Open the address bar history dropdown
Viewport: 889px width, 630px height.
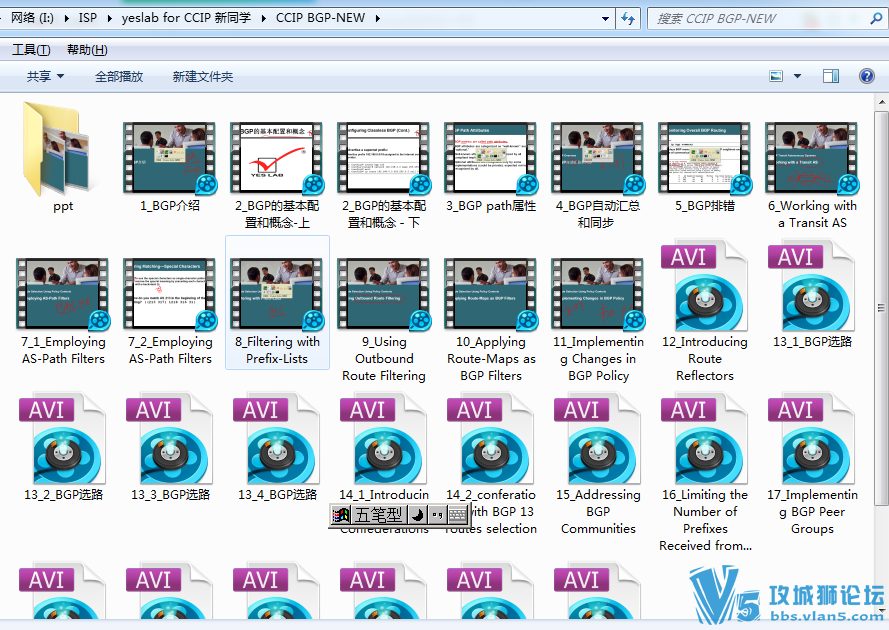click(x=606, y=19)
